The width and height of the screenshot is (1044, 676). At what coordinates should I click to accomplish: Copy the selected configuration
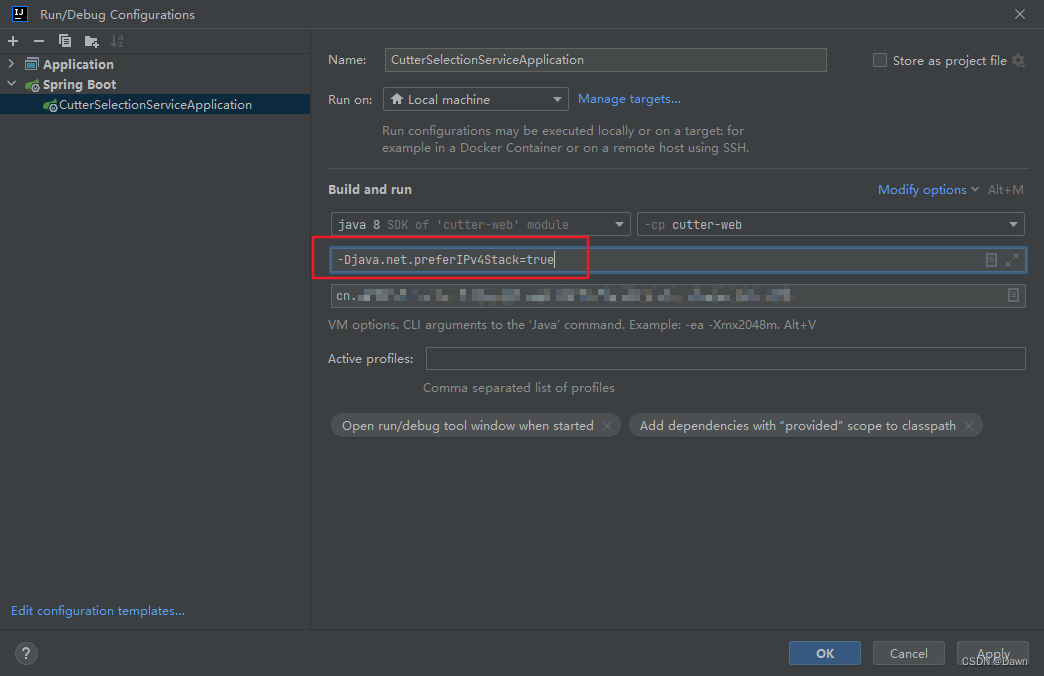pos(65,41)
